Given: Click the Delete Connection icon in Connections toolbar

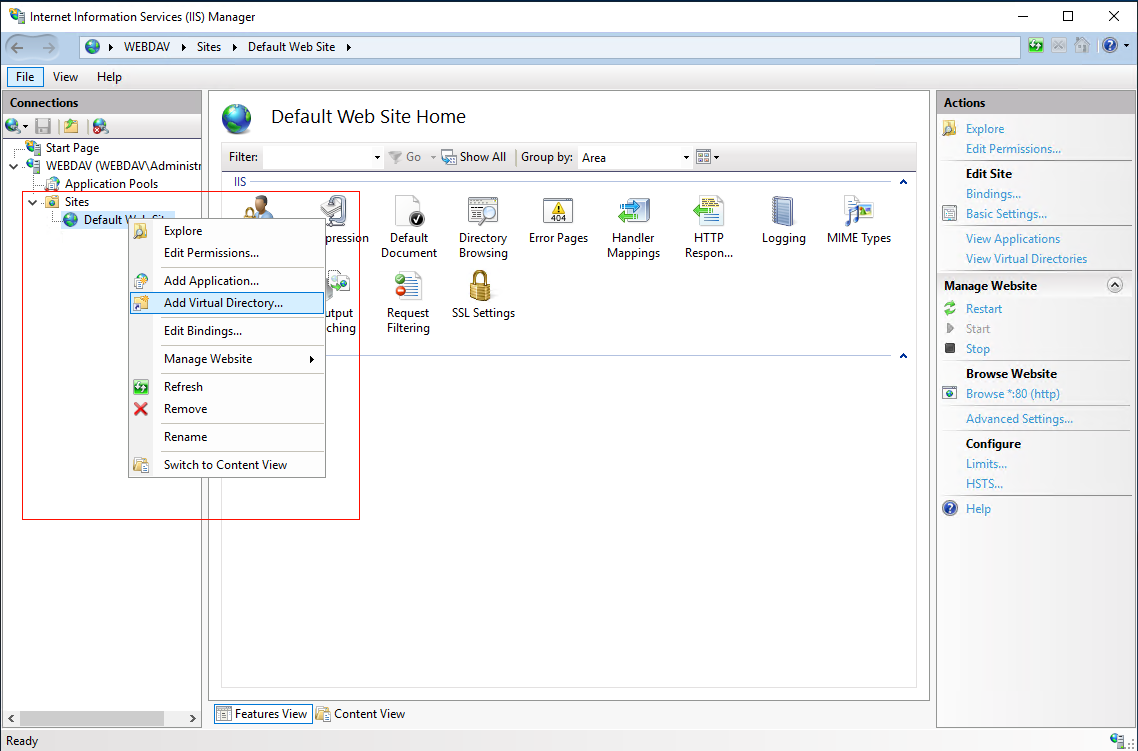Looking at the screenshot, I should coord(100,126).
